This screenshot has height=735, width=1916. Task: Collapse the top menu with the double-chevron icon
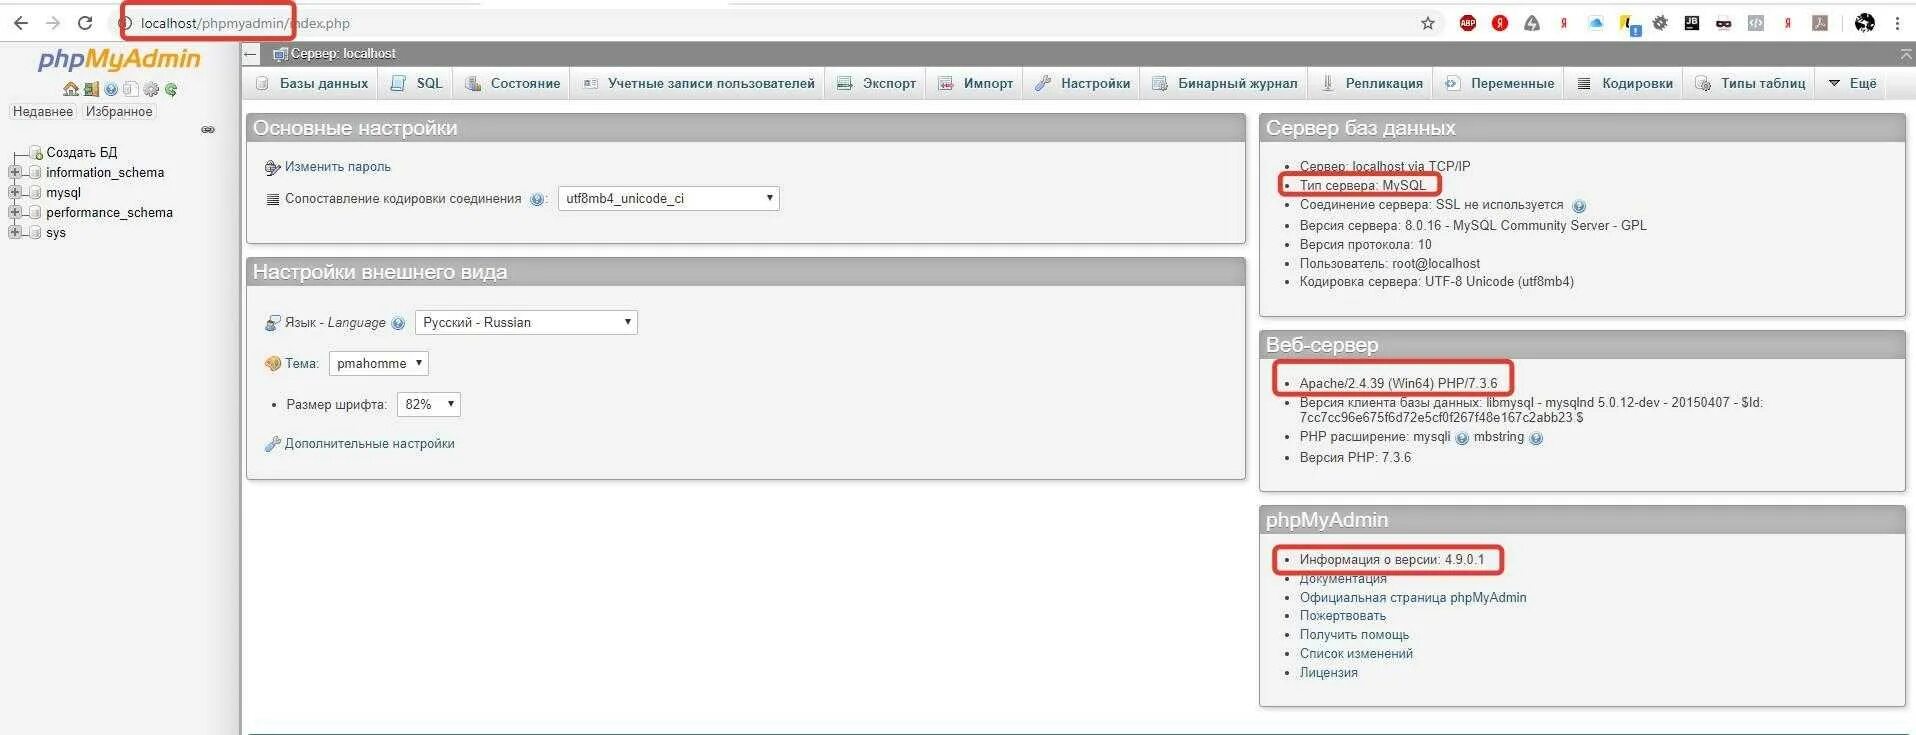coord(1906,53)
